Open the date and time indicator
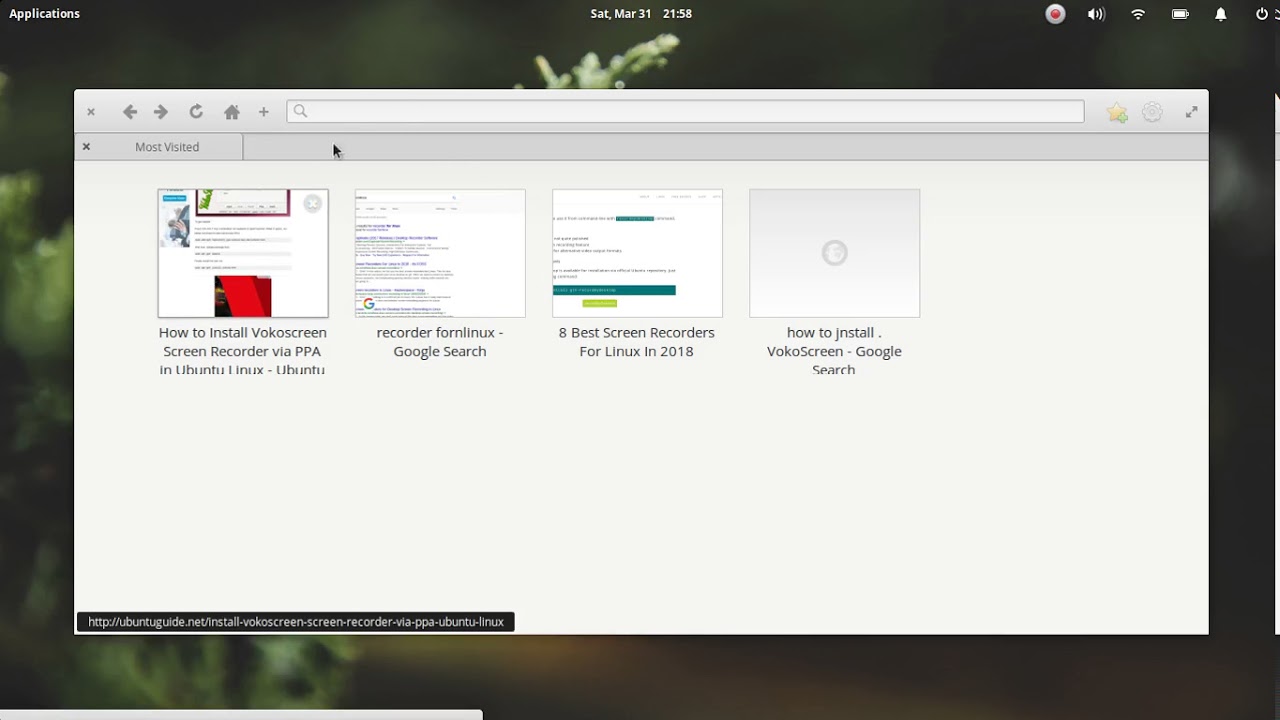 [x=641, y=13]
